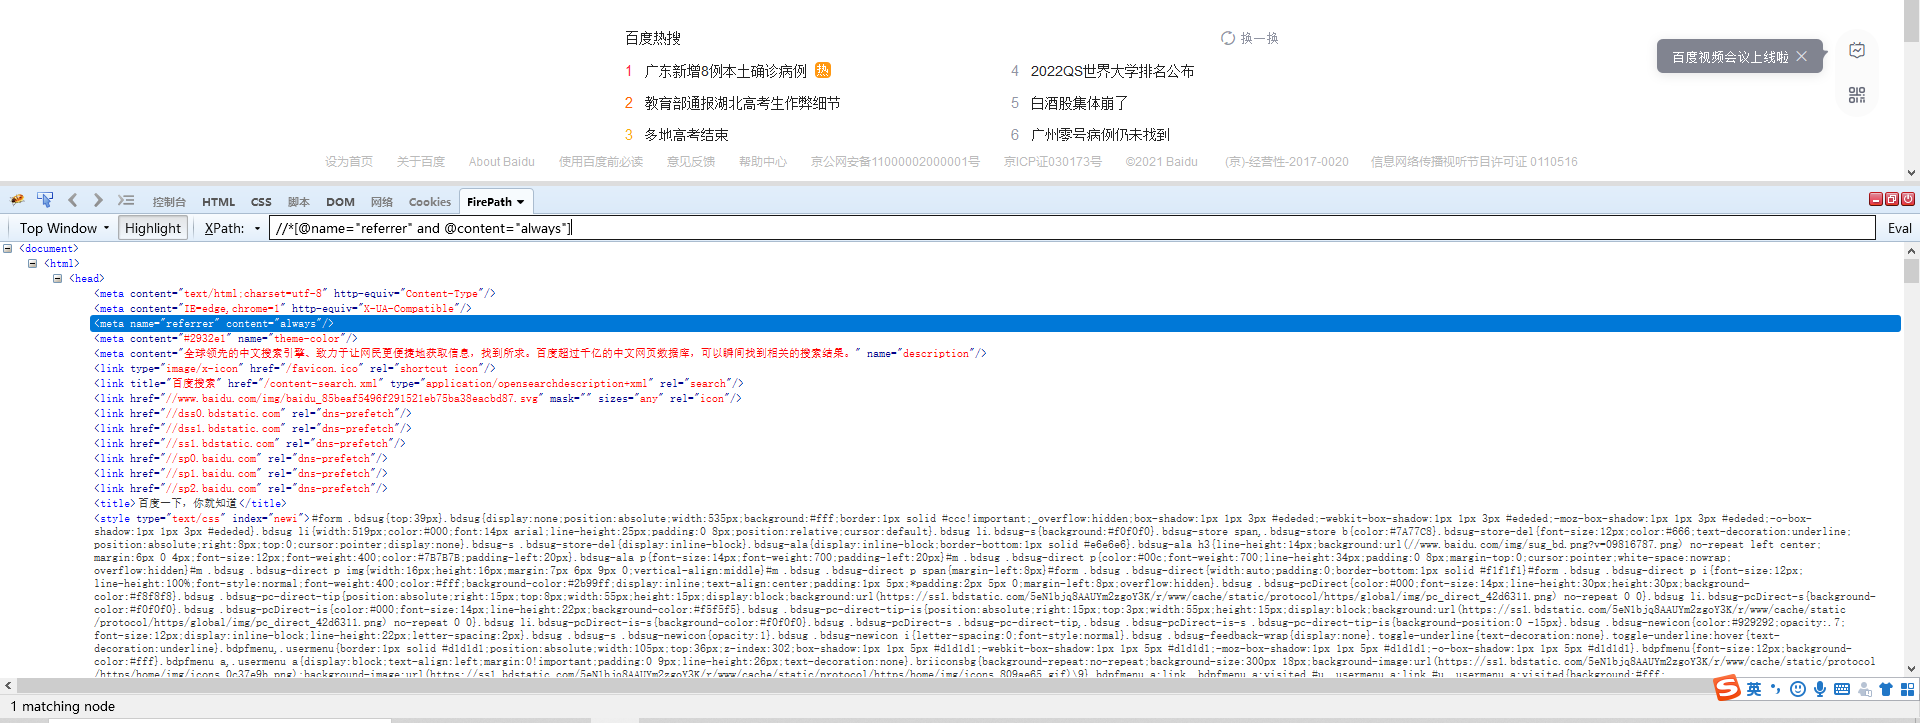
Task: Click inside the XPath expression input field
Action: coord(1072,228)
